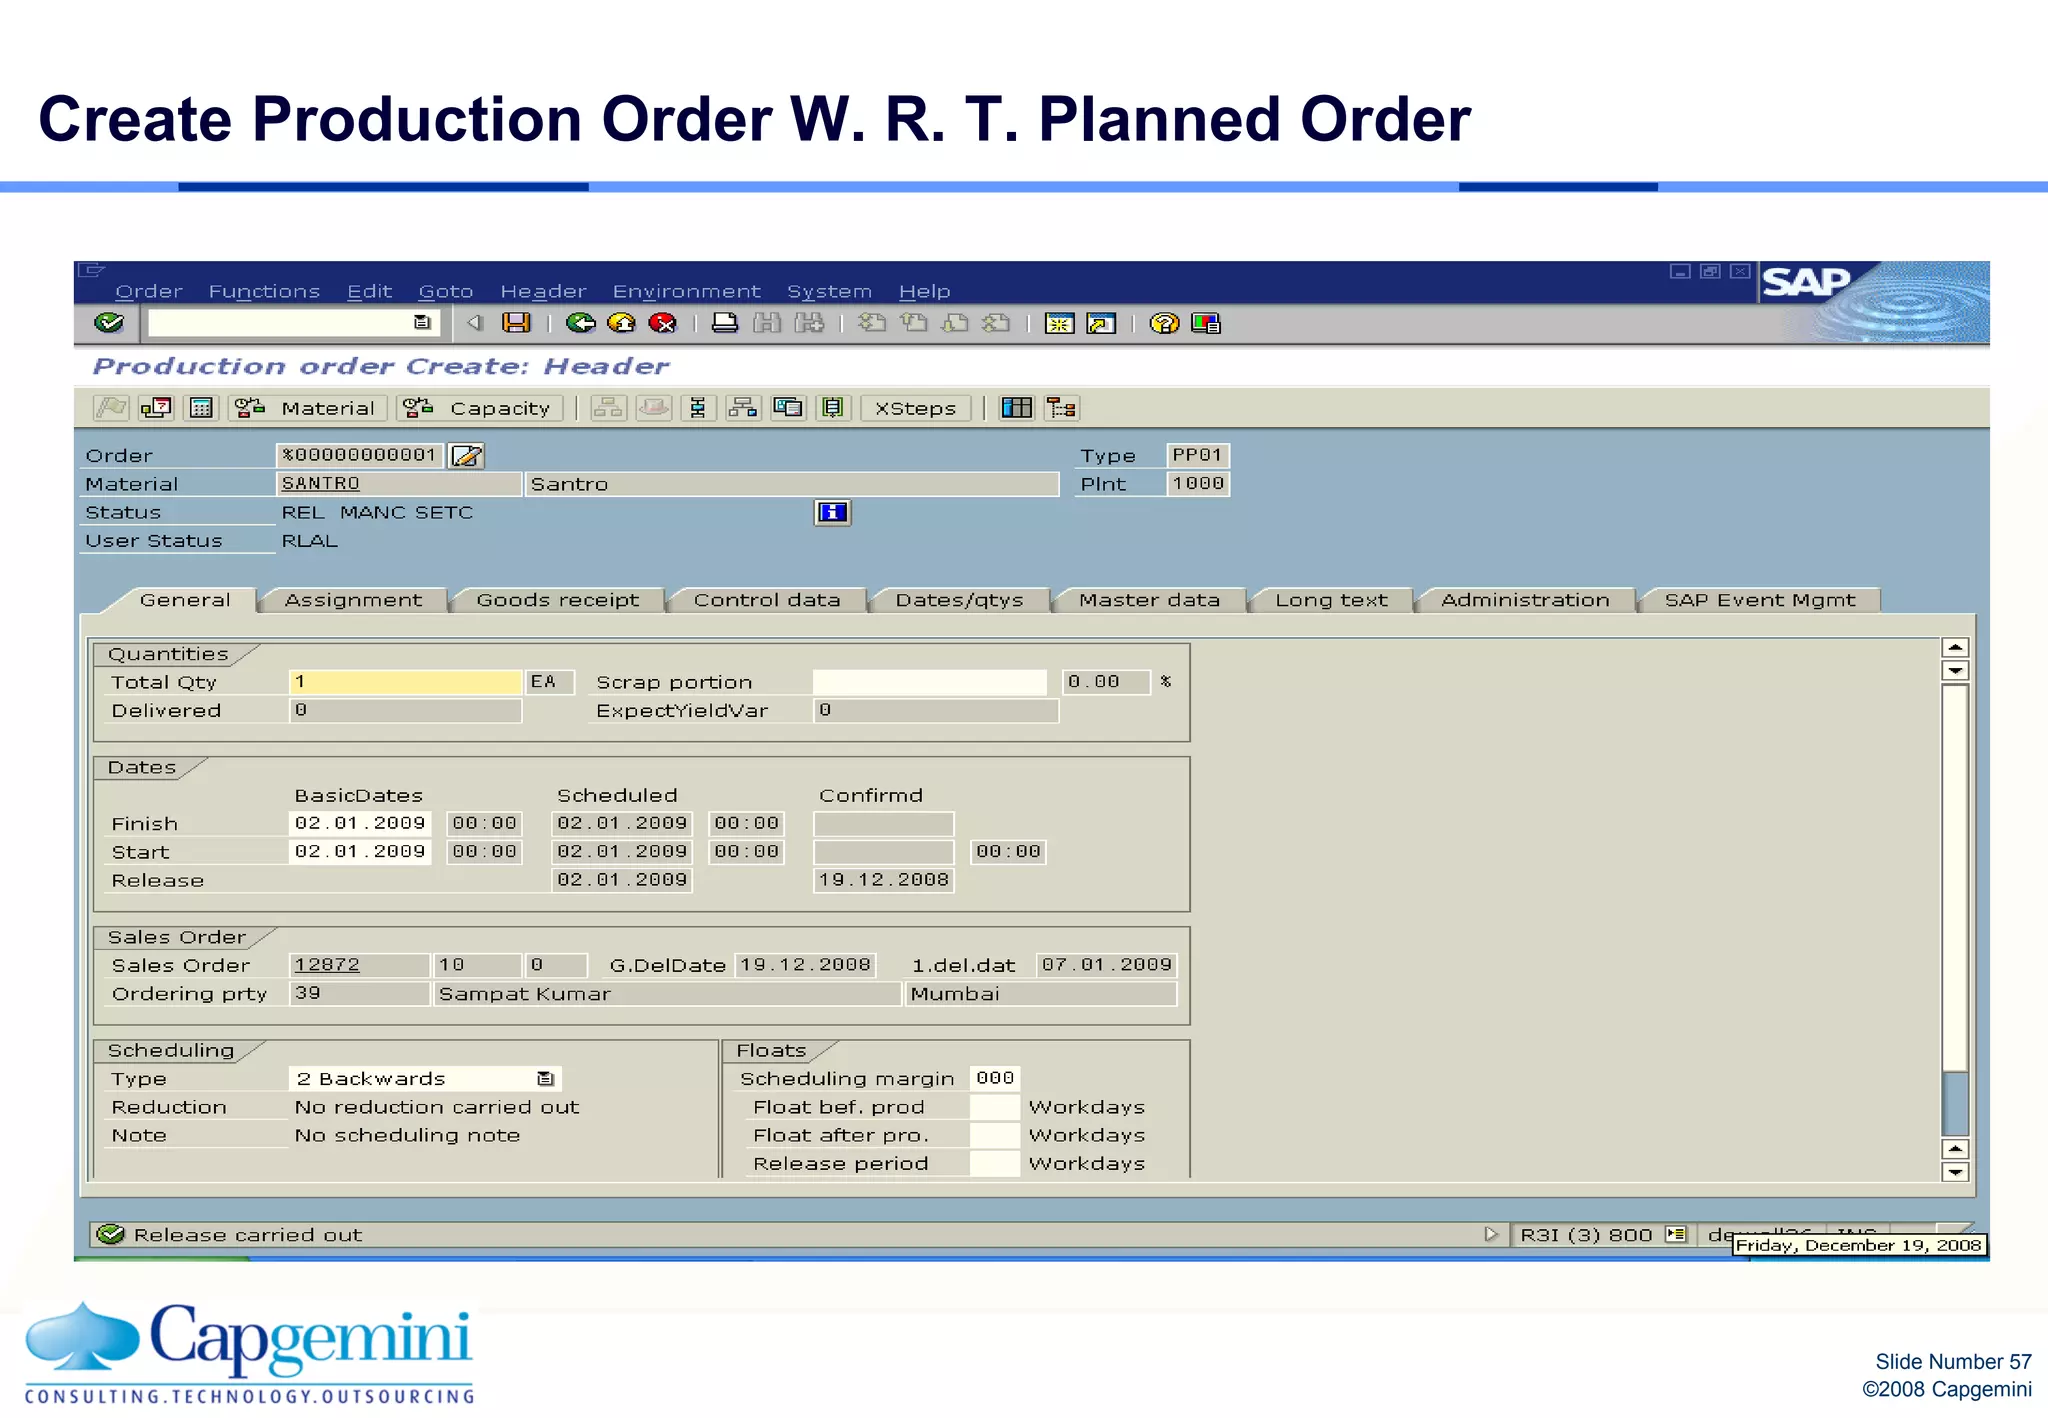The width and height of the screenshot is (2048, 1418).
Task: Open the Functions menu
Action: (264, 291)
